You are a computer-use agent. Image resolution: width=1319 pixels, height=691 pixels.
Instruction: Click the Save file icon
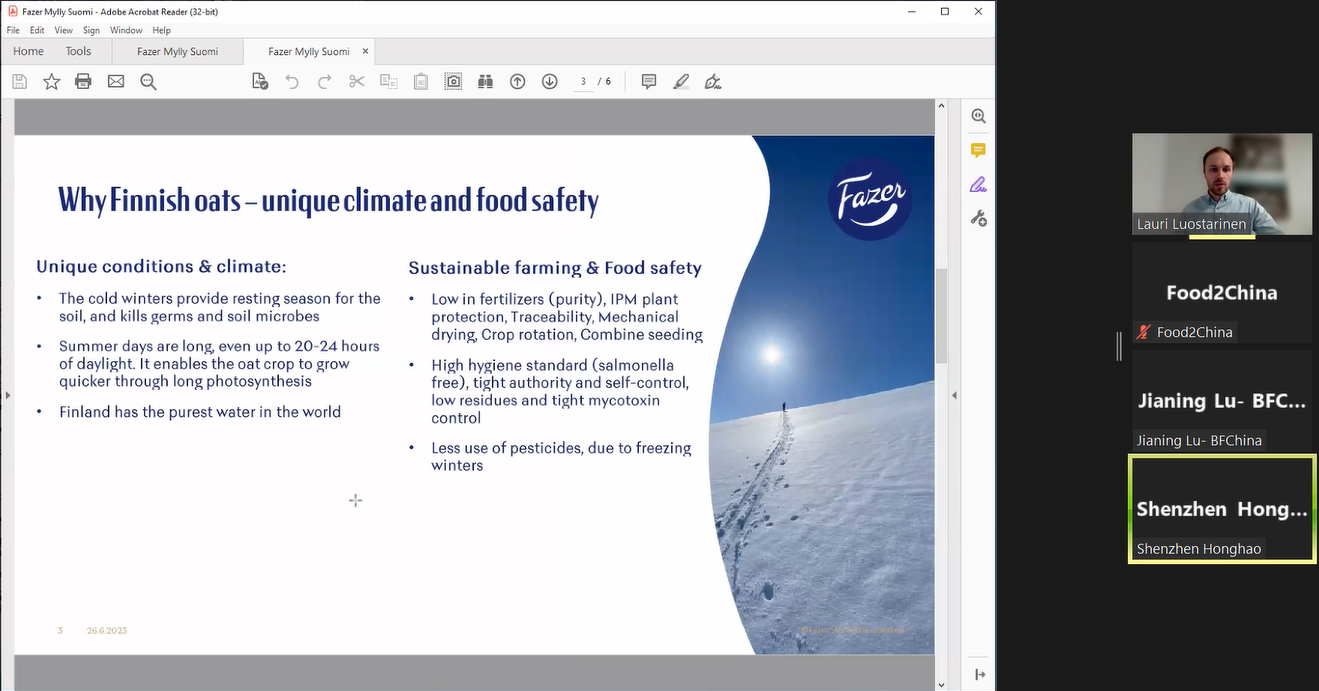pos(20,82)
